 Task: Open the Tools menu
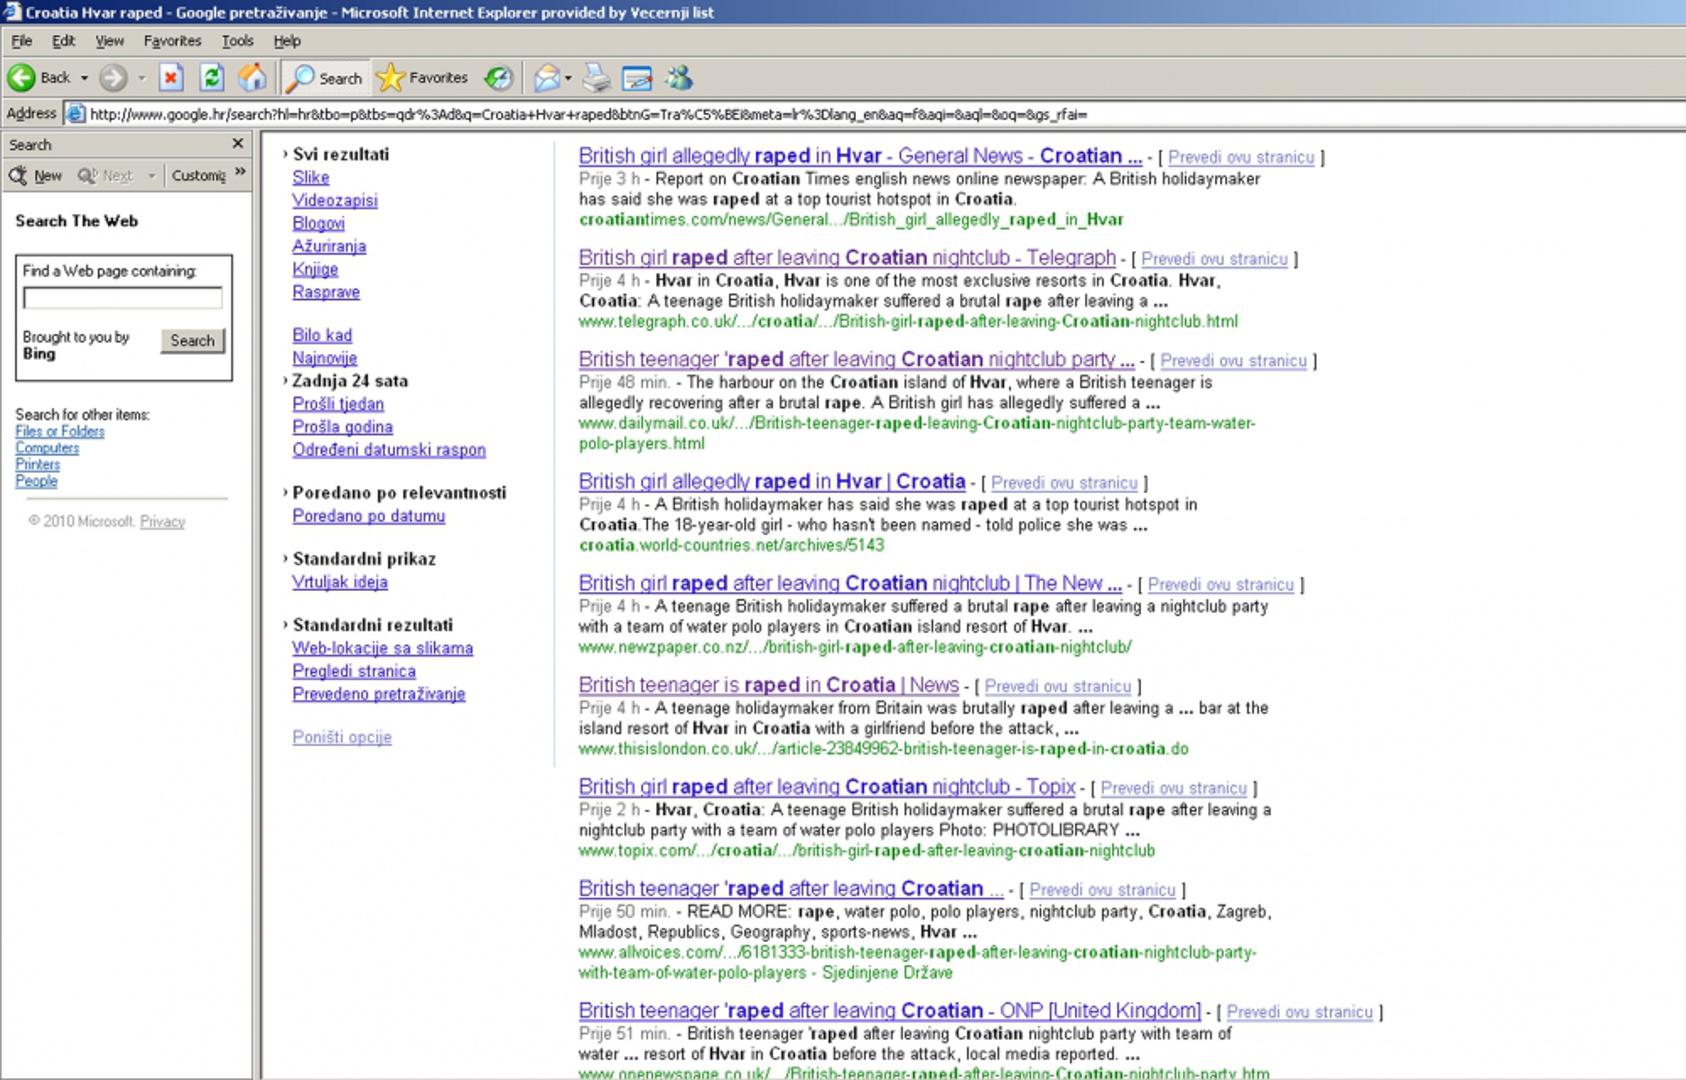237,41
